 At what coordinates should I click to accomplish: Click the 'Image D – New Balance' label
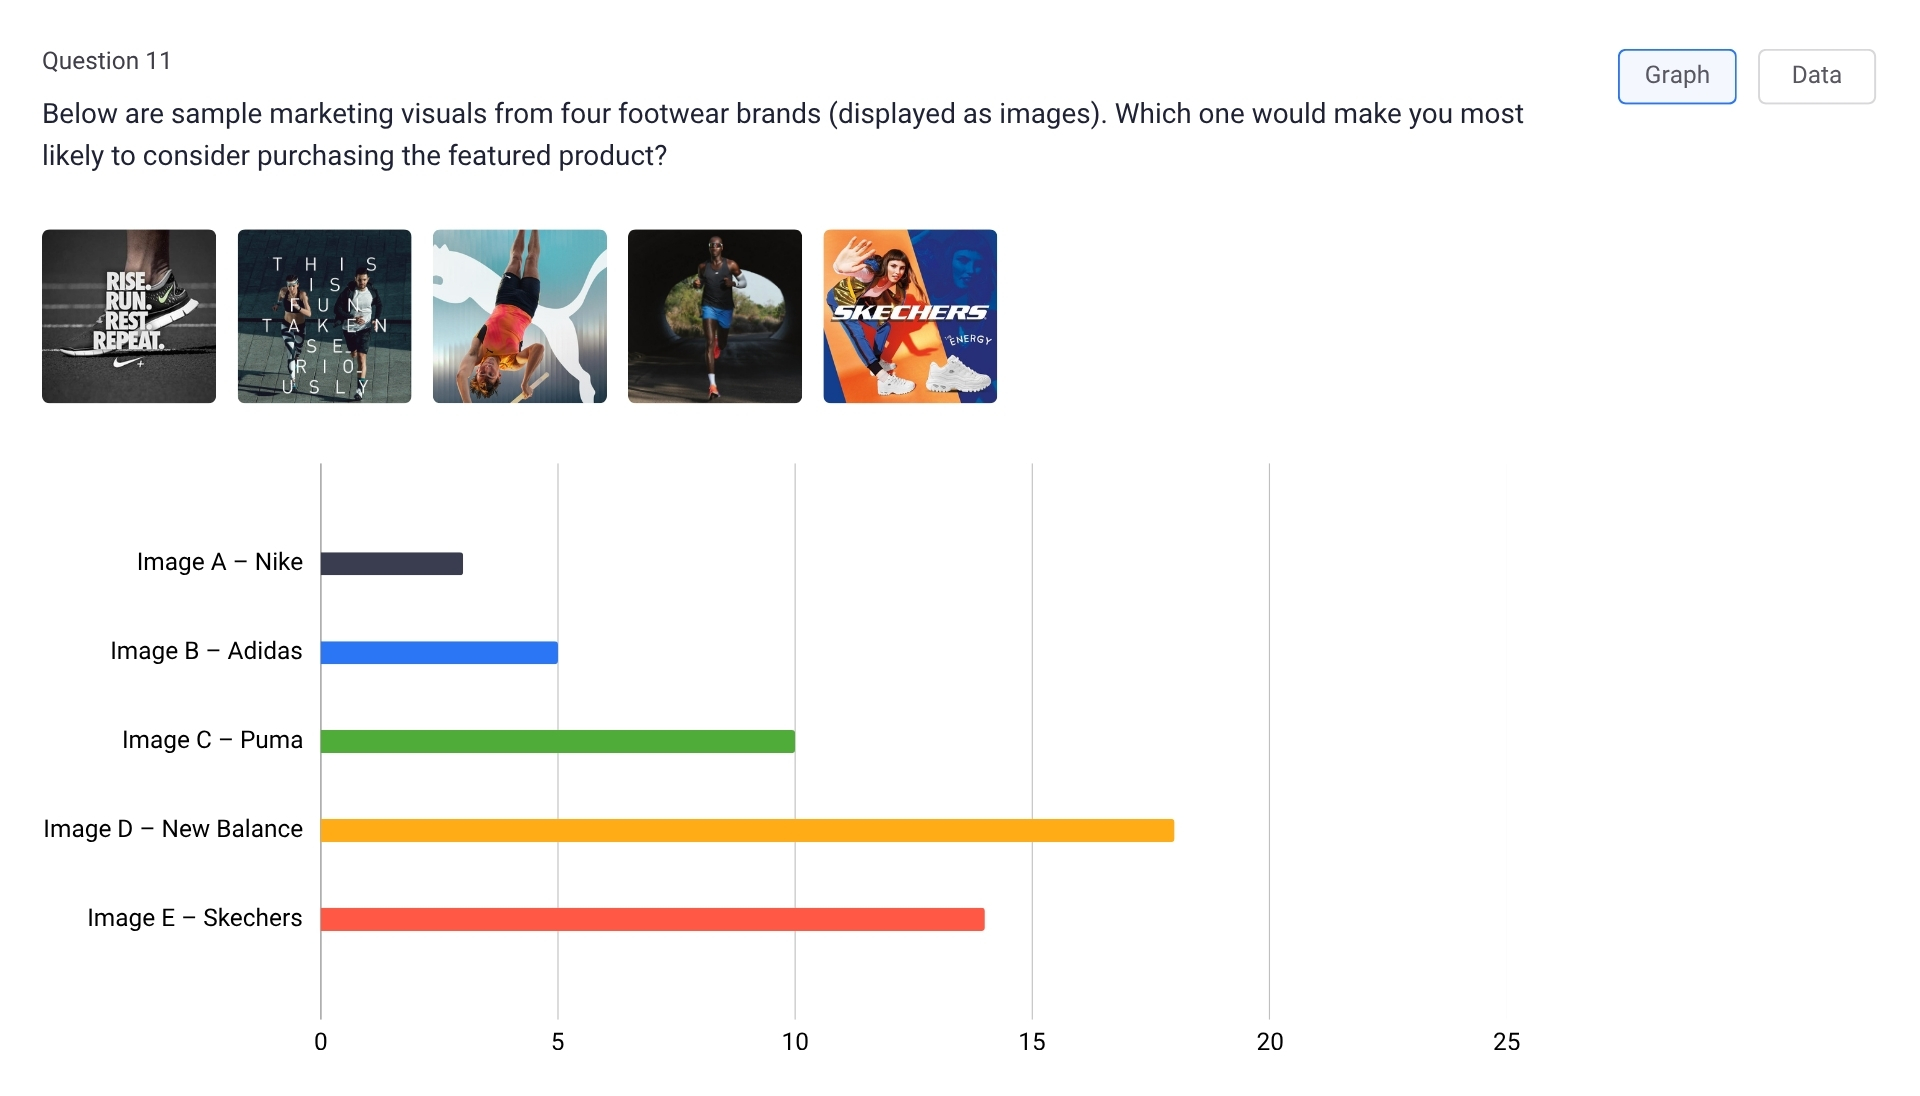point(172,828)
